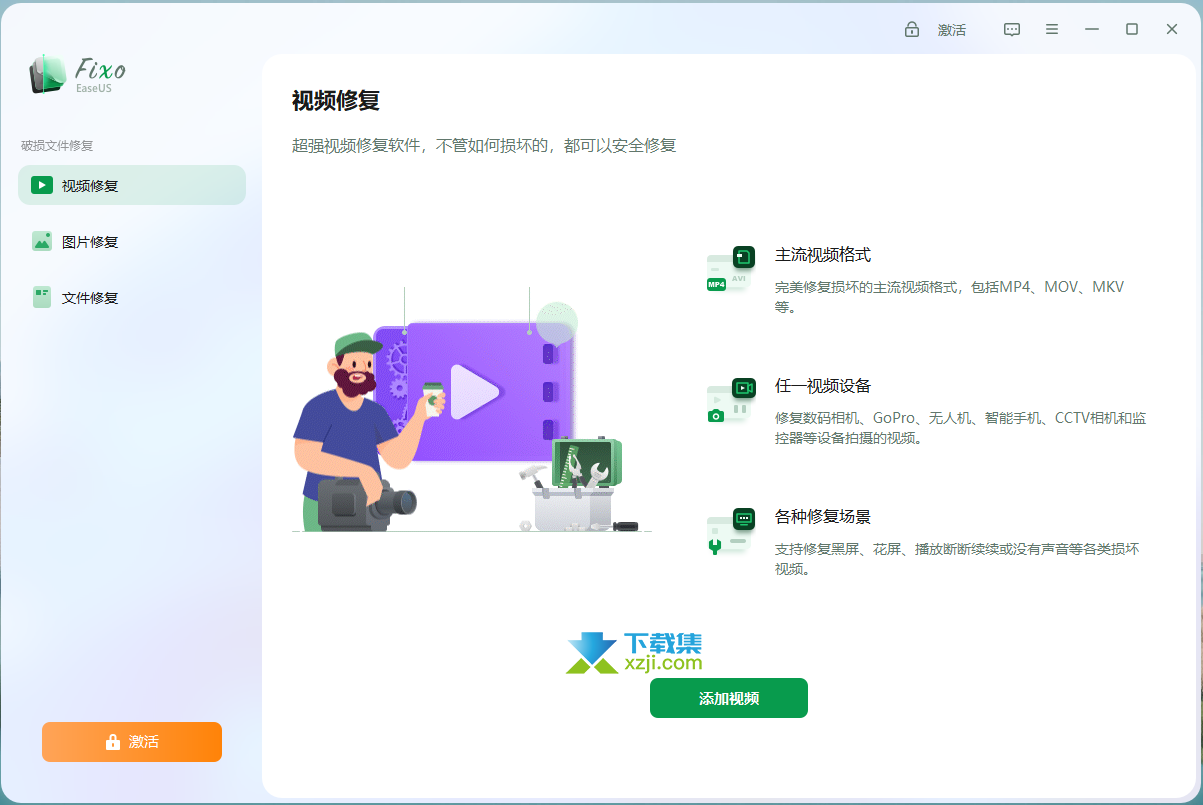Click the green 添加视频 button

(728, 698)
